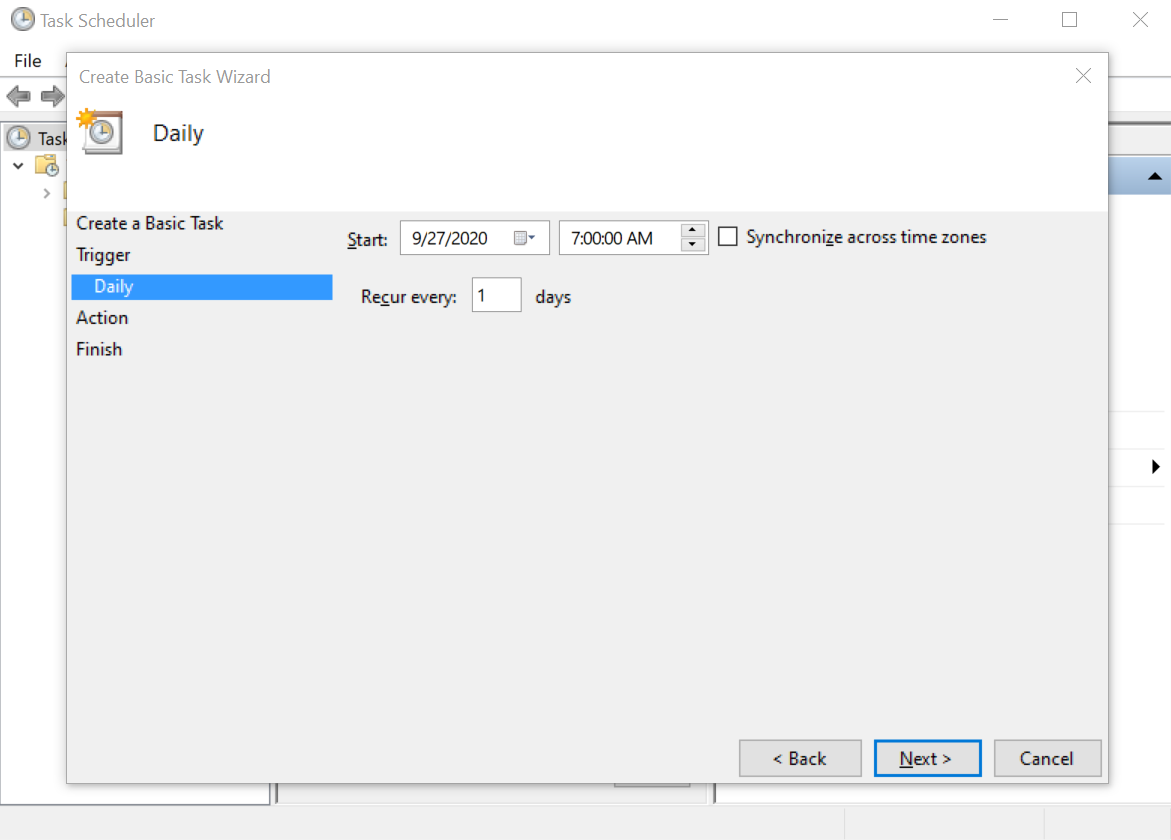The height and width of the screenshot is (840, 1171).
Task: Select the Finish wizard step
Action: (x=99, y=349)
